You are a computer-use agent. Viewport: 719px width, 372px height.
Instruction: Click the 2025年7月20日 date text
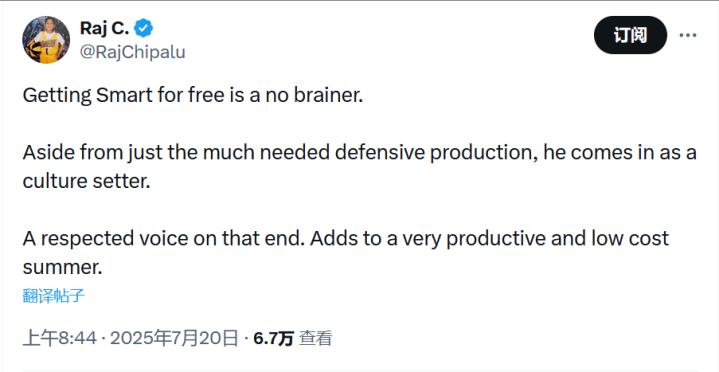(x=174, y=339)
